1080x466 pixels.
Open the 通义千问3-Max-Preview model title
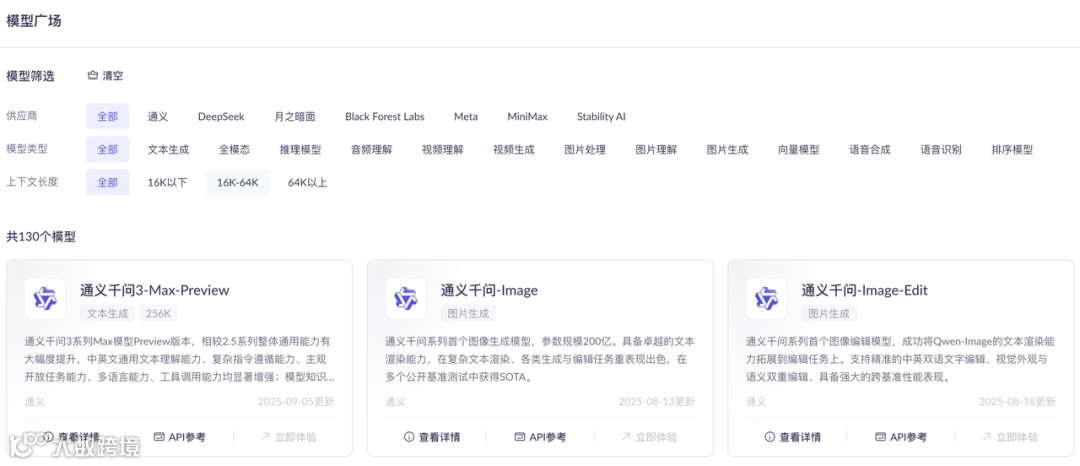[x=154, y=290]
